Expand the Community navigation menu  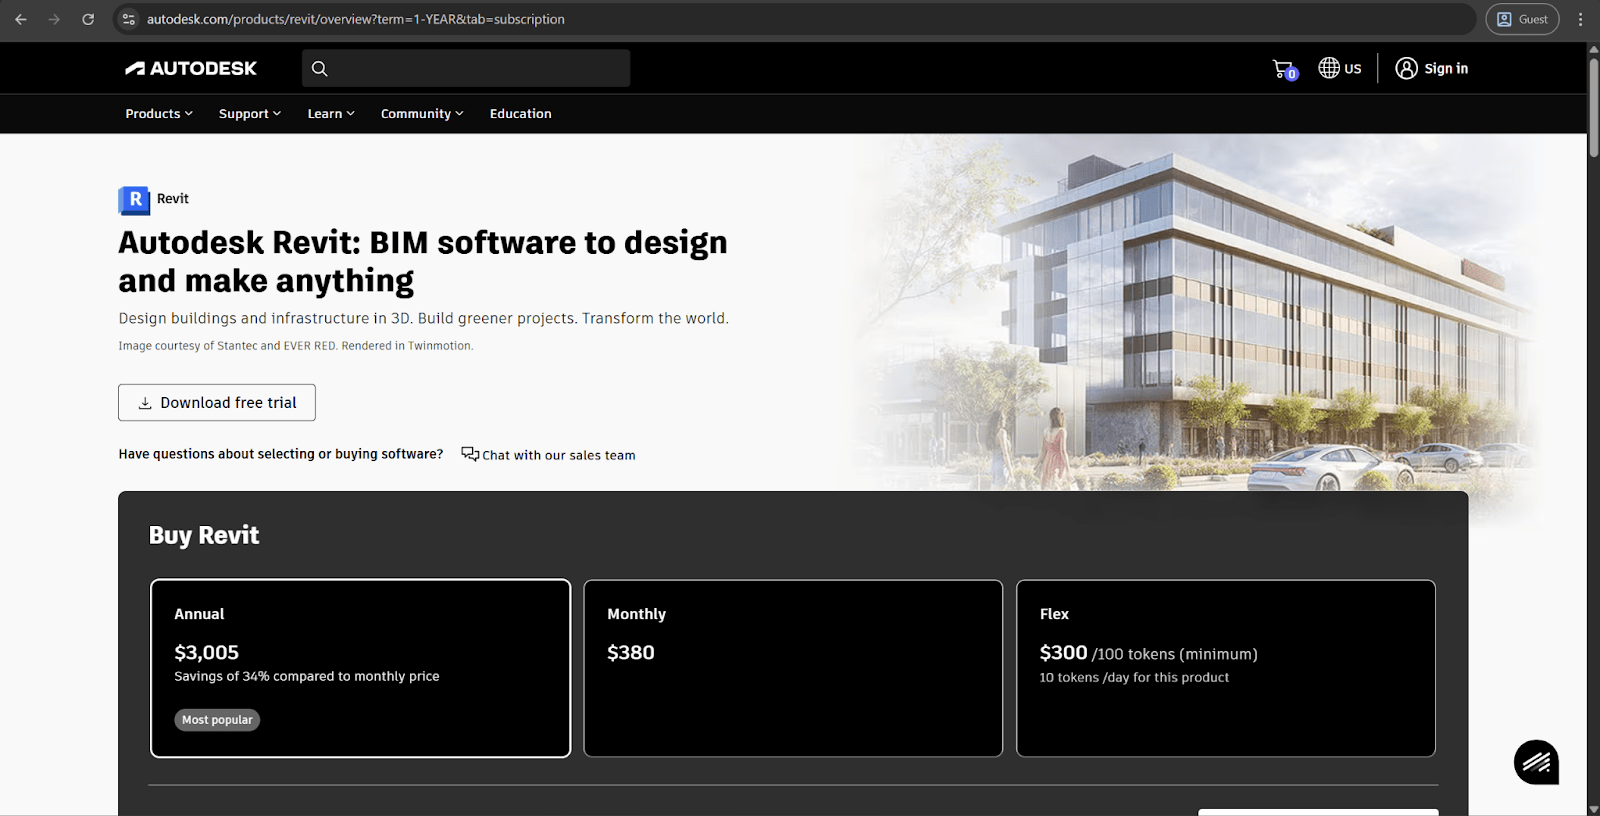[x=421, y=114]
